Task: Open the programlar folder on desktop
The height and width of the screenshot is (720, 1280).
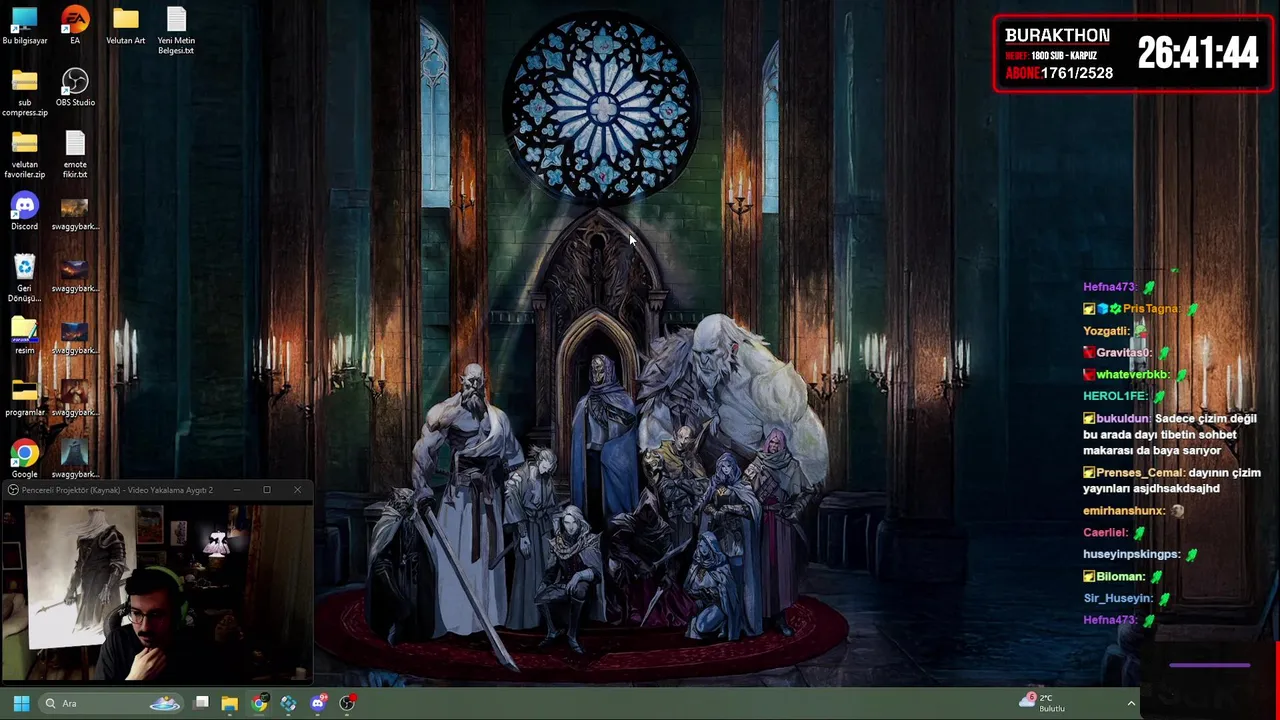Action: (x=24, y=398)
